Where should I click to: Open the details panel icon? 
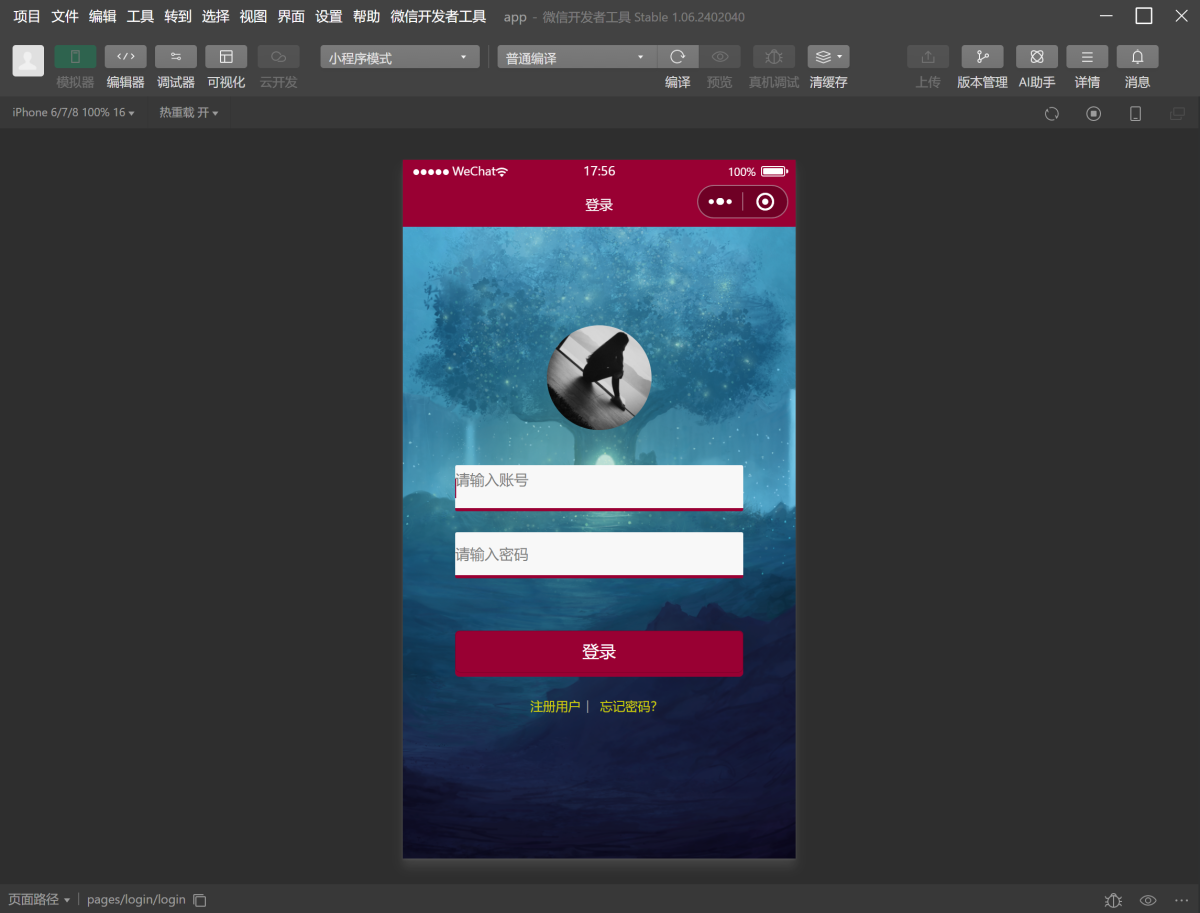[x=1087, y=57]
